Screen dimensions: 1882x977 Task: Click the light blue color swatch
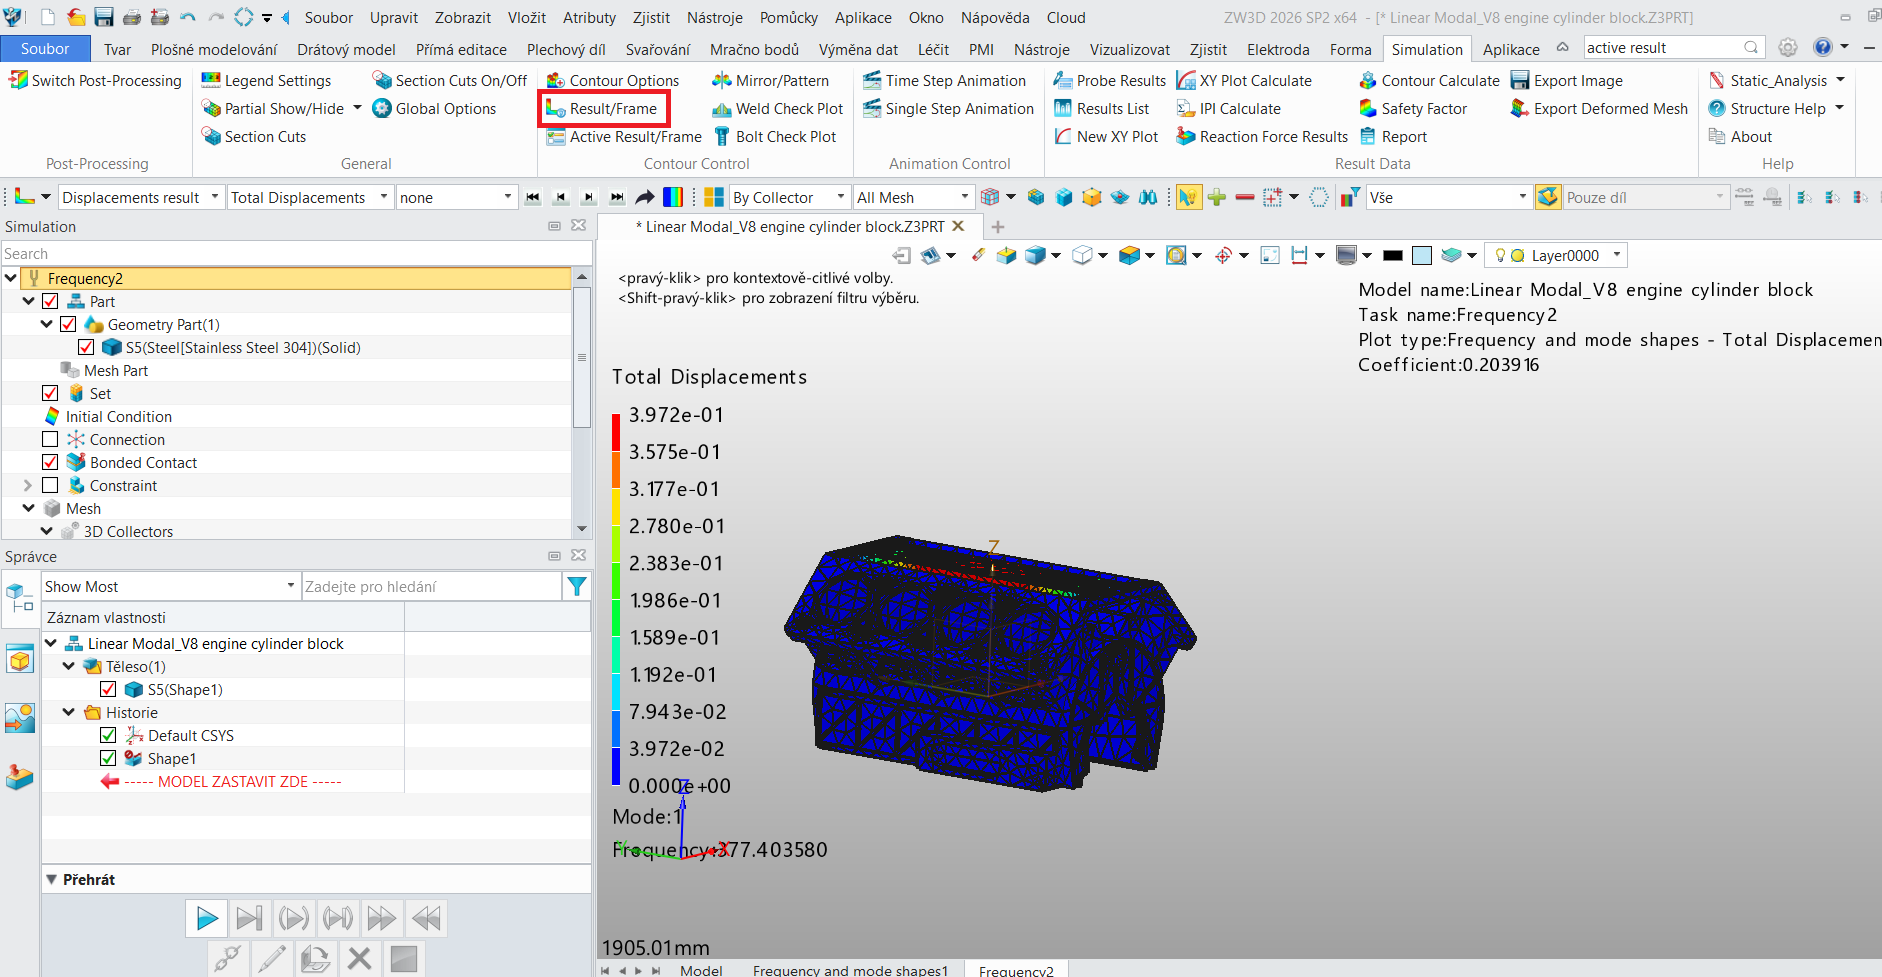pyautogui.click(x=1422, y=256)
